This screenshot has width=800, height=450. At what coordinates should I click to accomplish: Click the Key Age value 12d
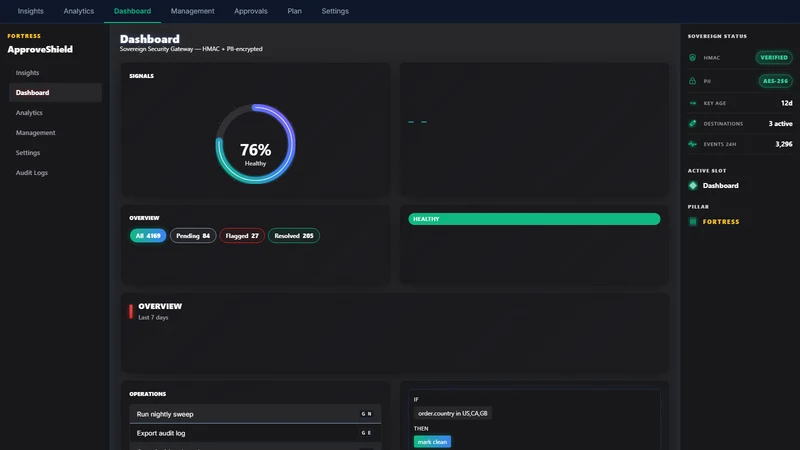pos(786,103)
